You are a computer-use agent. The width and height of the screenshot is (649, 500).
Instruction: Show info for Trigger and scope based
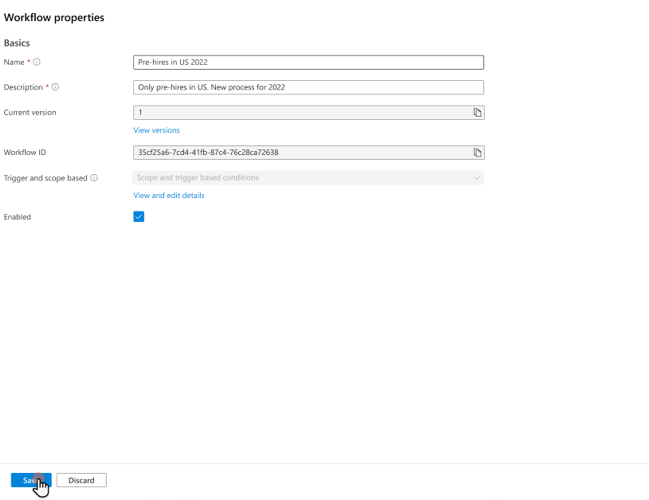(x=94, y=178)
